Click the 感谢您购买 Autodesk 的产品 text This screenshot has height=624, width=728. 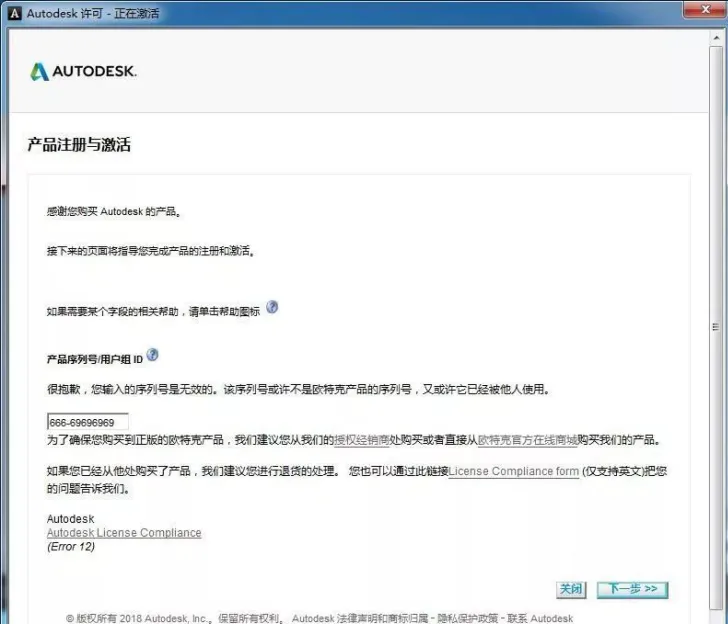click(x=114, y=211)
